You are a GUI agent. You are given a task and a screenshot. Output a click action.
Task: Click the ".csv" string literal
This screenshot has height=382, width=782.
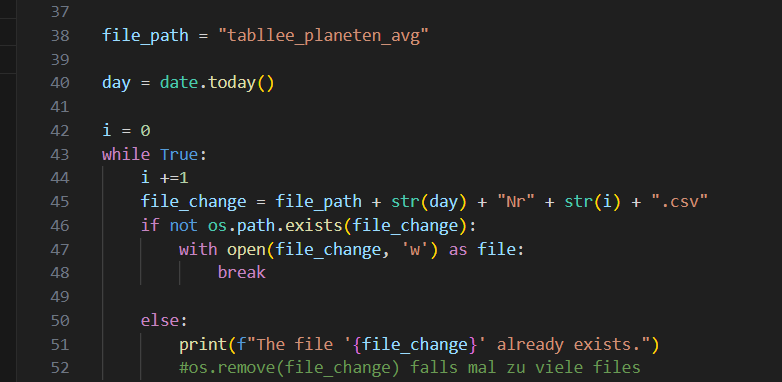(679, 201)
